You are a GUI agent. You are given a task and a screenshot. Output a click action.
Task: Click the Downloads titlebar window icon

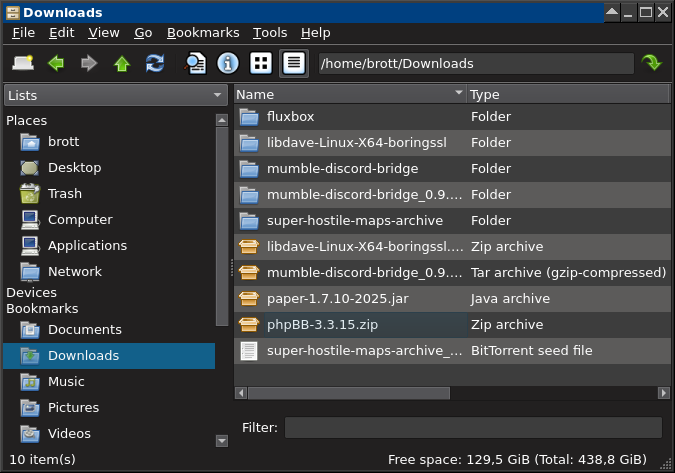[13, 12]
